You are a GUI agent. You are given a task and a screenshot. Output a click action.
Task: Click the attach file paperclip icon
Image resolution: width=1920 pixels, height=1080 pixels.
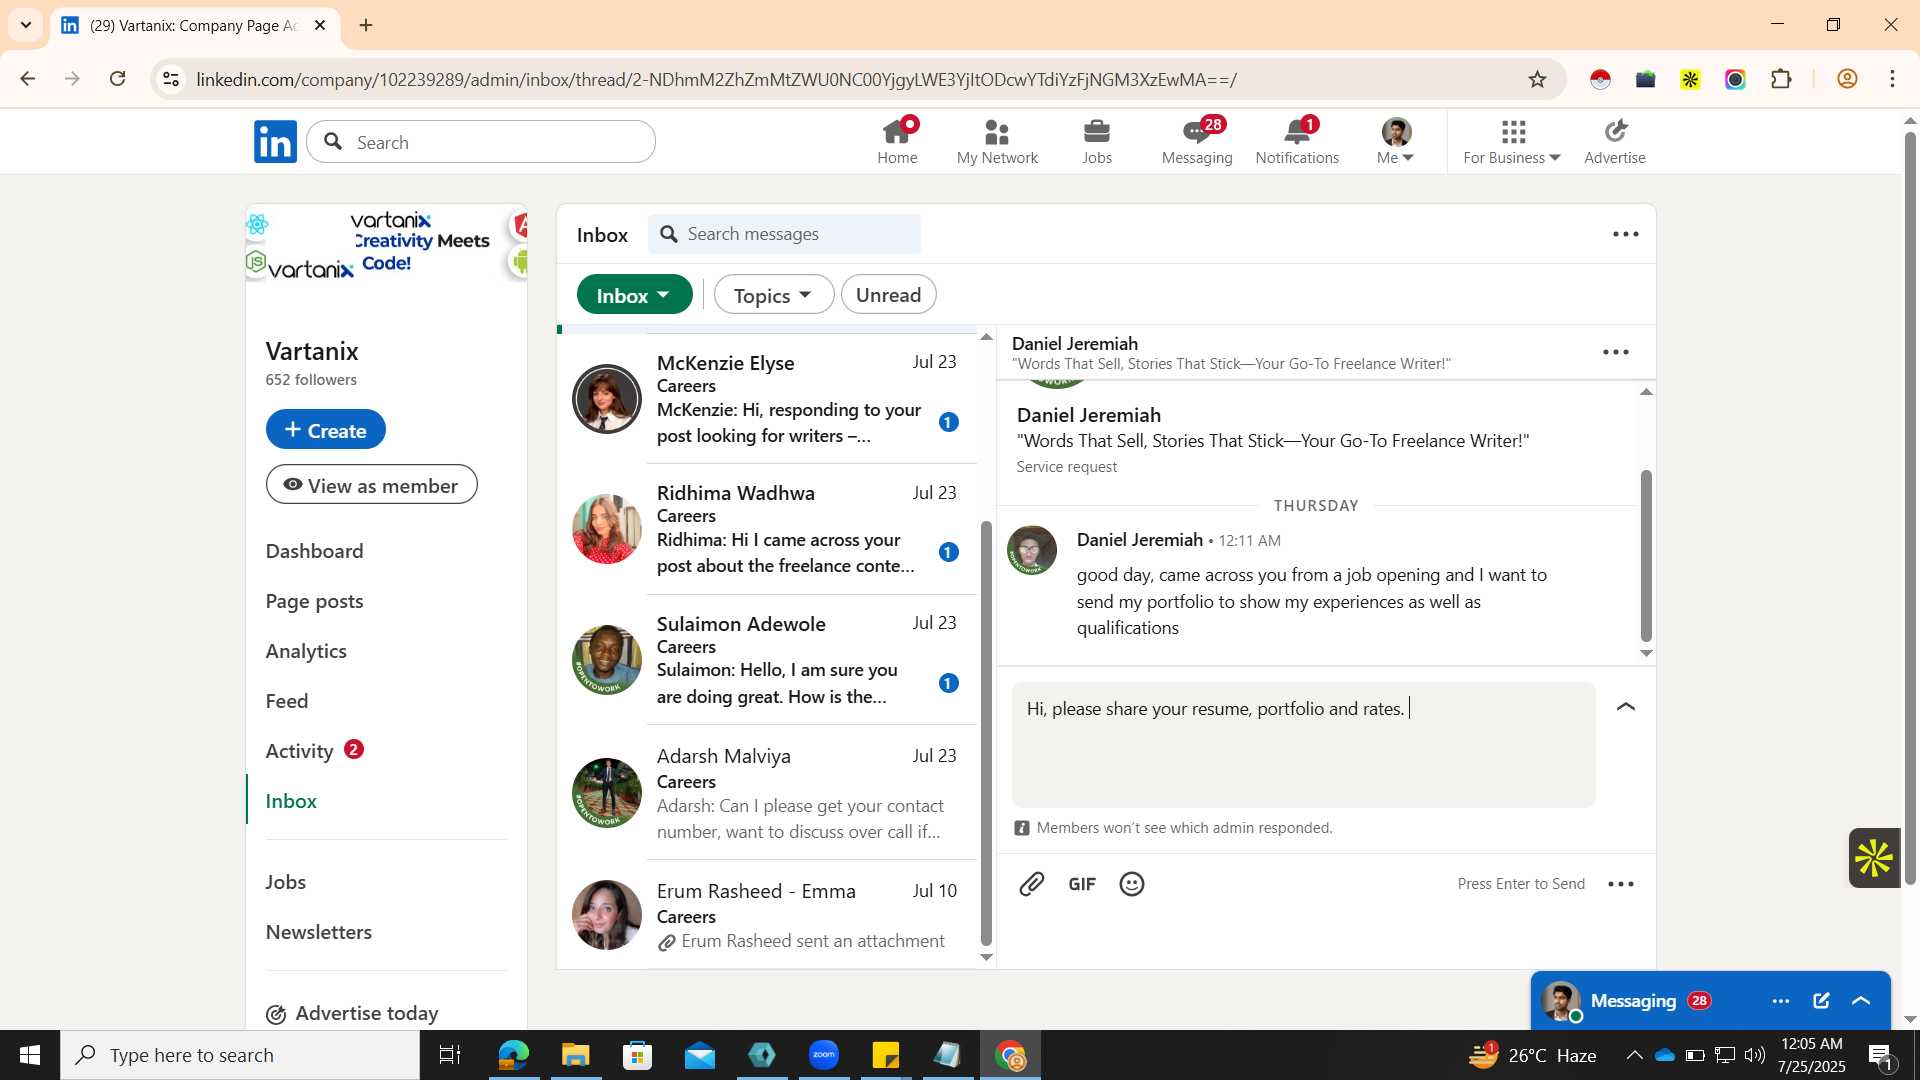pyautogui.click(x=1031, y=884)
